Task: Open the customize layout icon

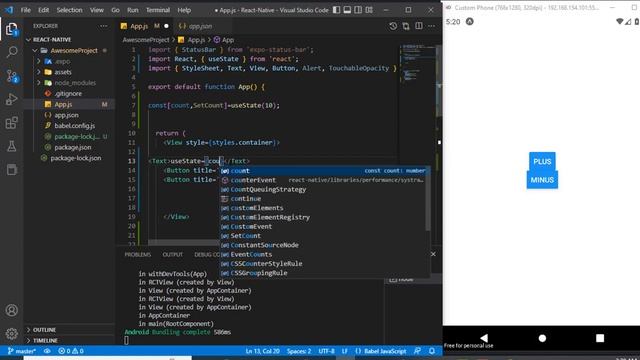Action: click(x=369, y=10)
